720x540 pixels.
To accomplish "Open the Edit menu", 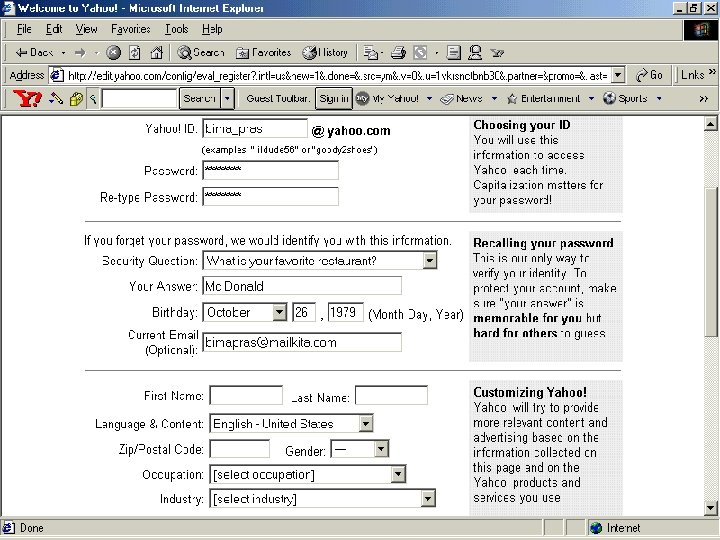I will click(x=54, y=29).
